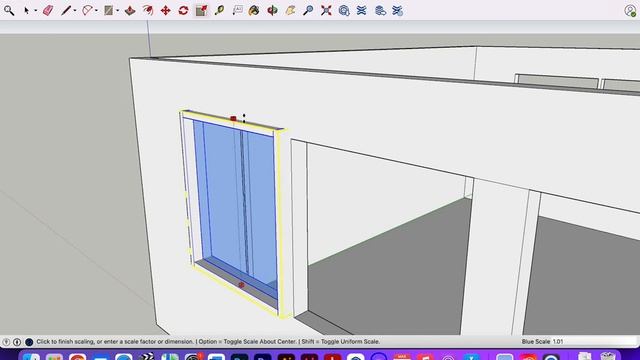
Task: Choose the Offset tool
Action: click(148, 11)
